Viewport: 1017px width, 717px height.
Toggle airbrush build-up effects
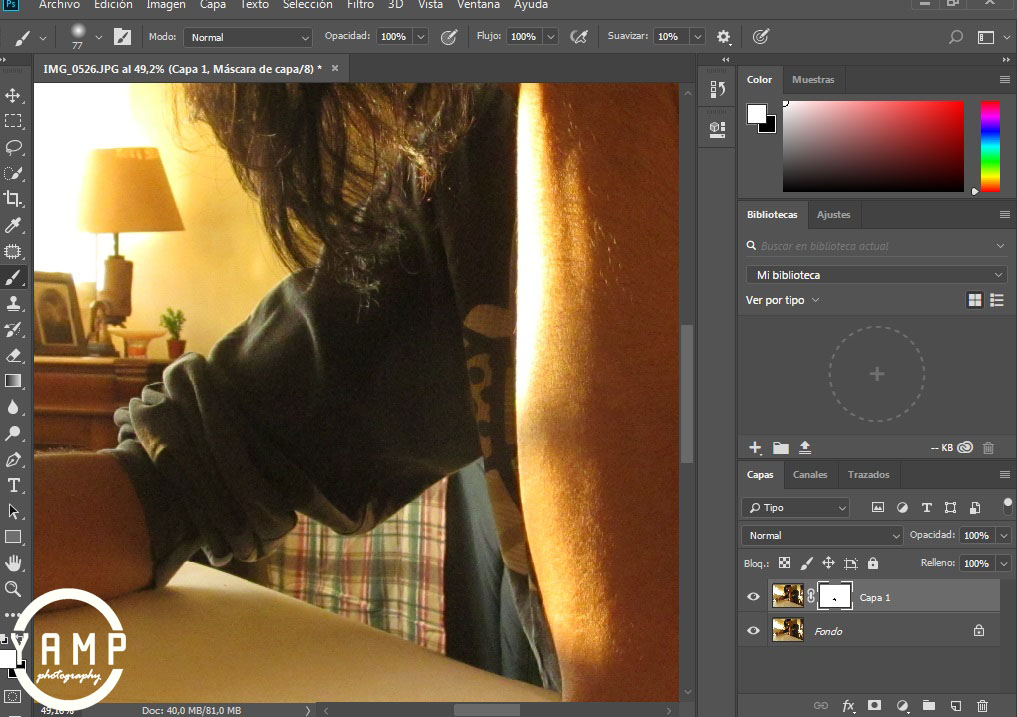[579, 37]
